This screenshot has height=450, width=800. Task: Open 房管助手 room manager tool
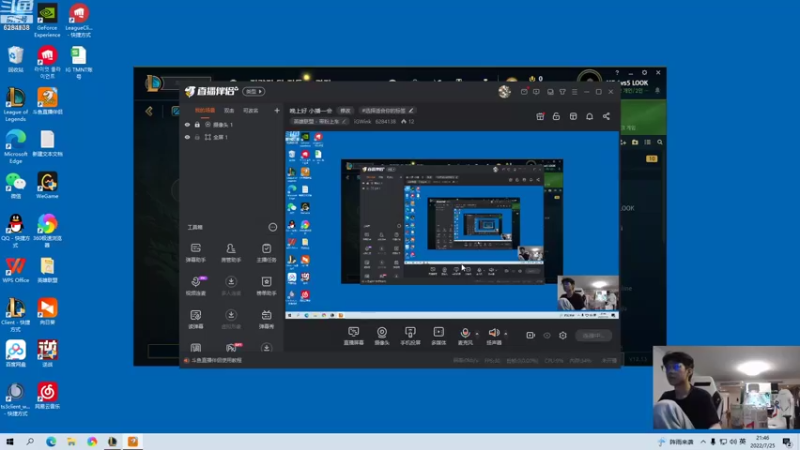(231, 253)
